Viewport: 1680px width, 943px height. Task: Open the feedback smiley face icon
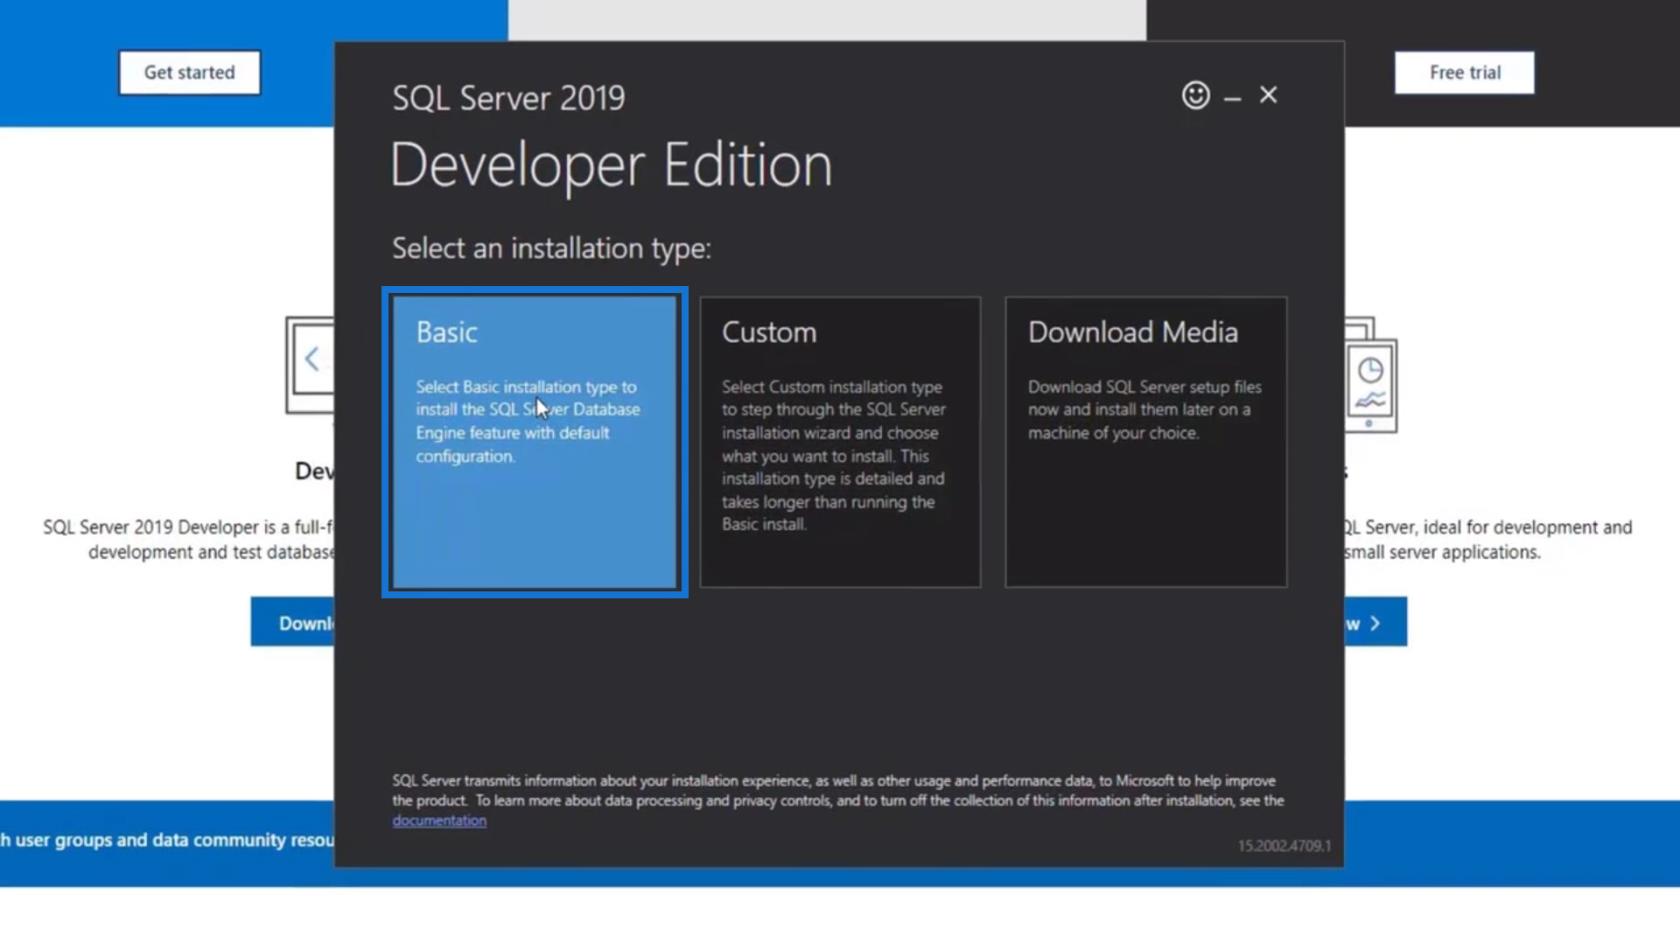(x=1196, y=95)
